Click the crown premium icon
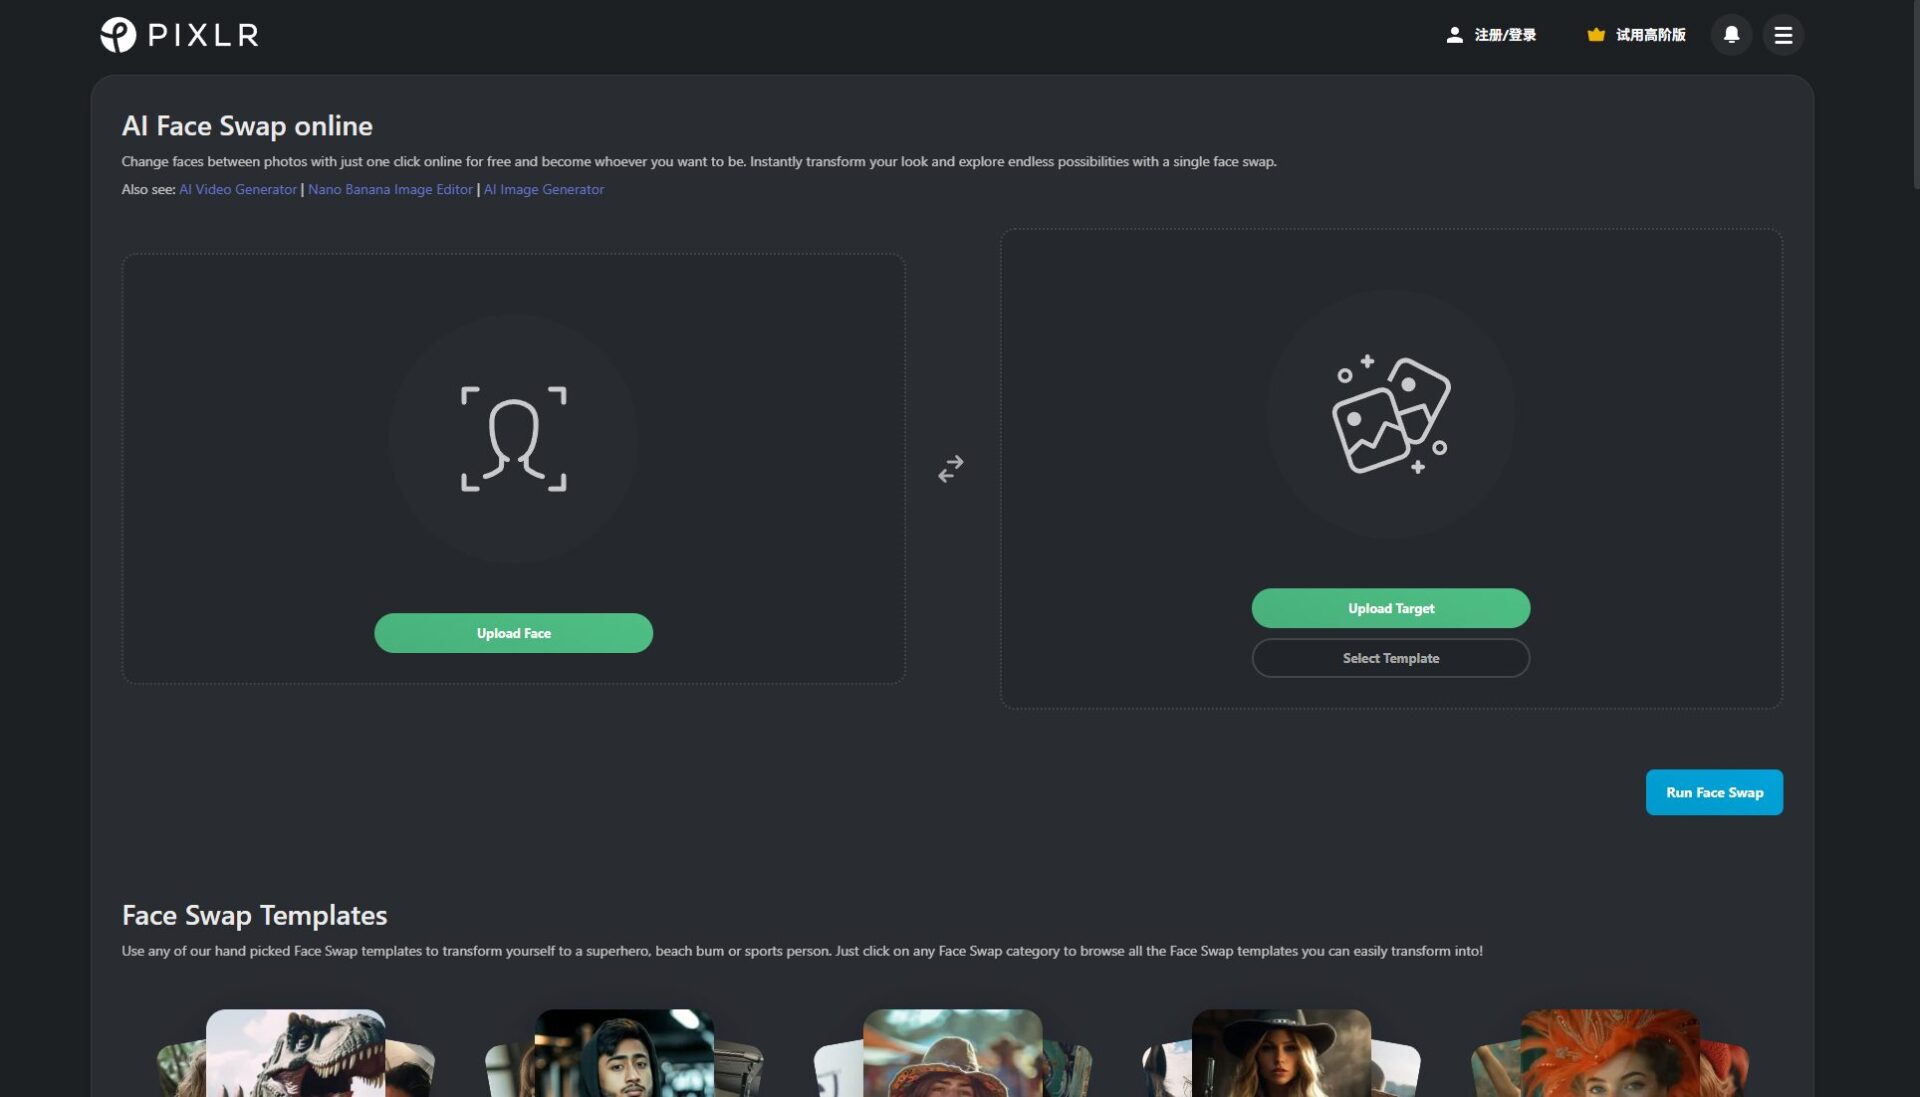 pos(1596,35)
